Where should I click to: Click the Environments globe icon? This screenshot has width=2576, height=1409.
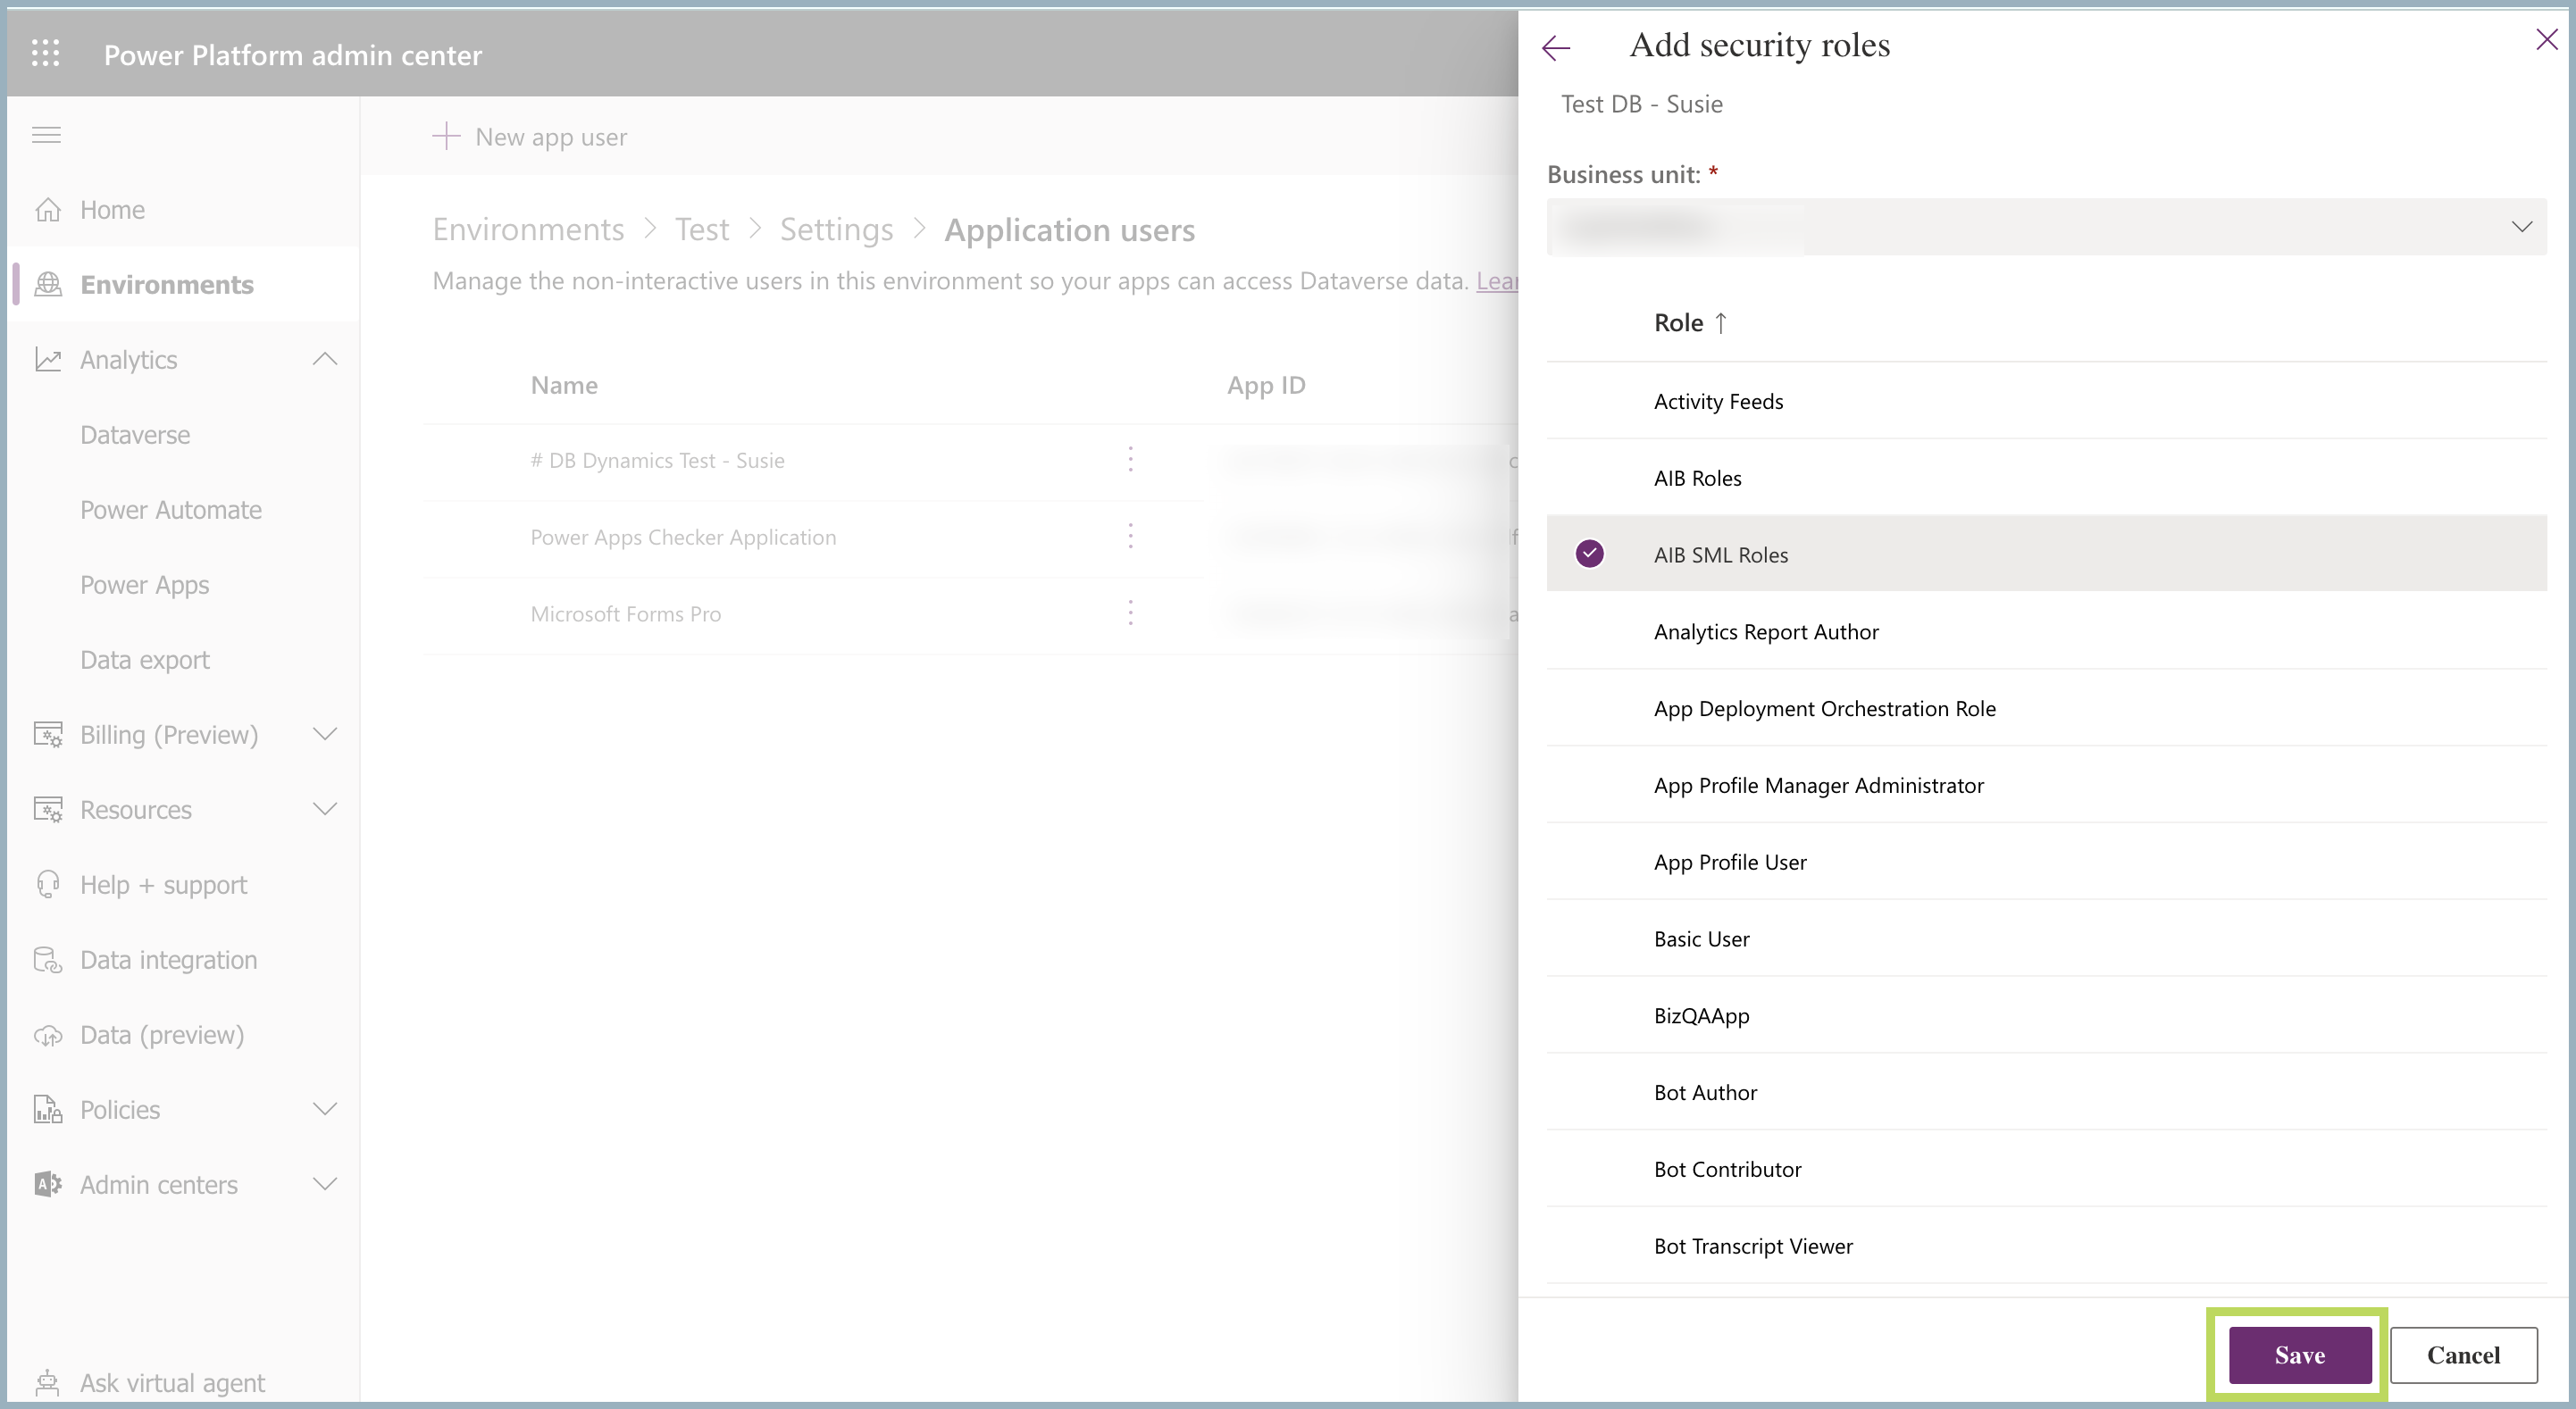point(47,284)
